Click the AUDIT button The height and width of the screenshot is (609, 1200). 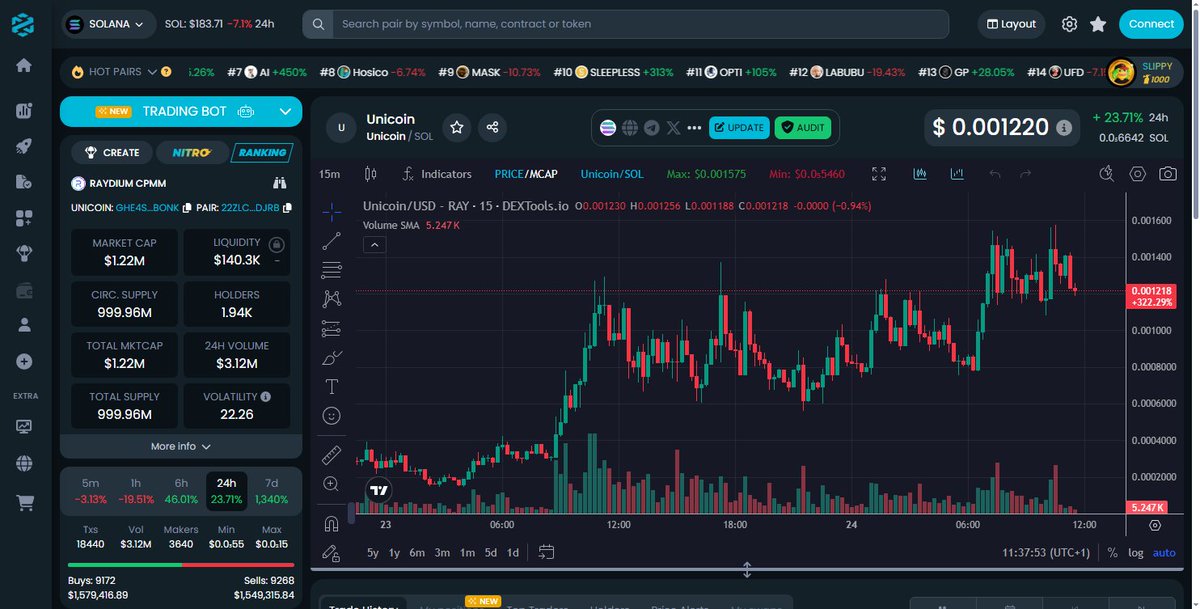pyautogui.click(x=802, y=128)
